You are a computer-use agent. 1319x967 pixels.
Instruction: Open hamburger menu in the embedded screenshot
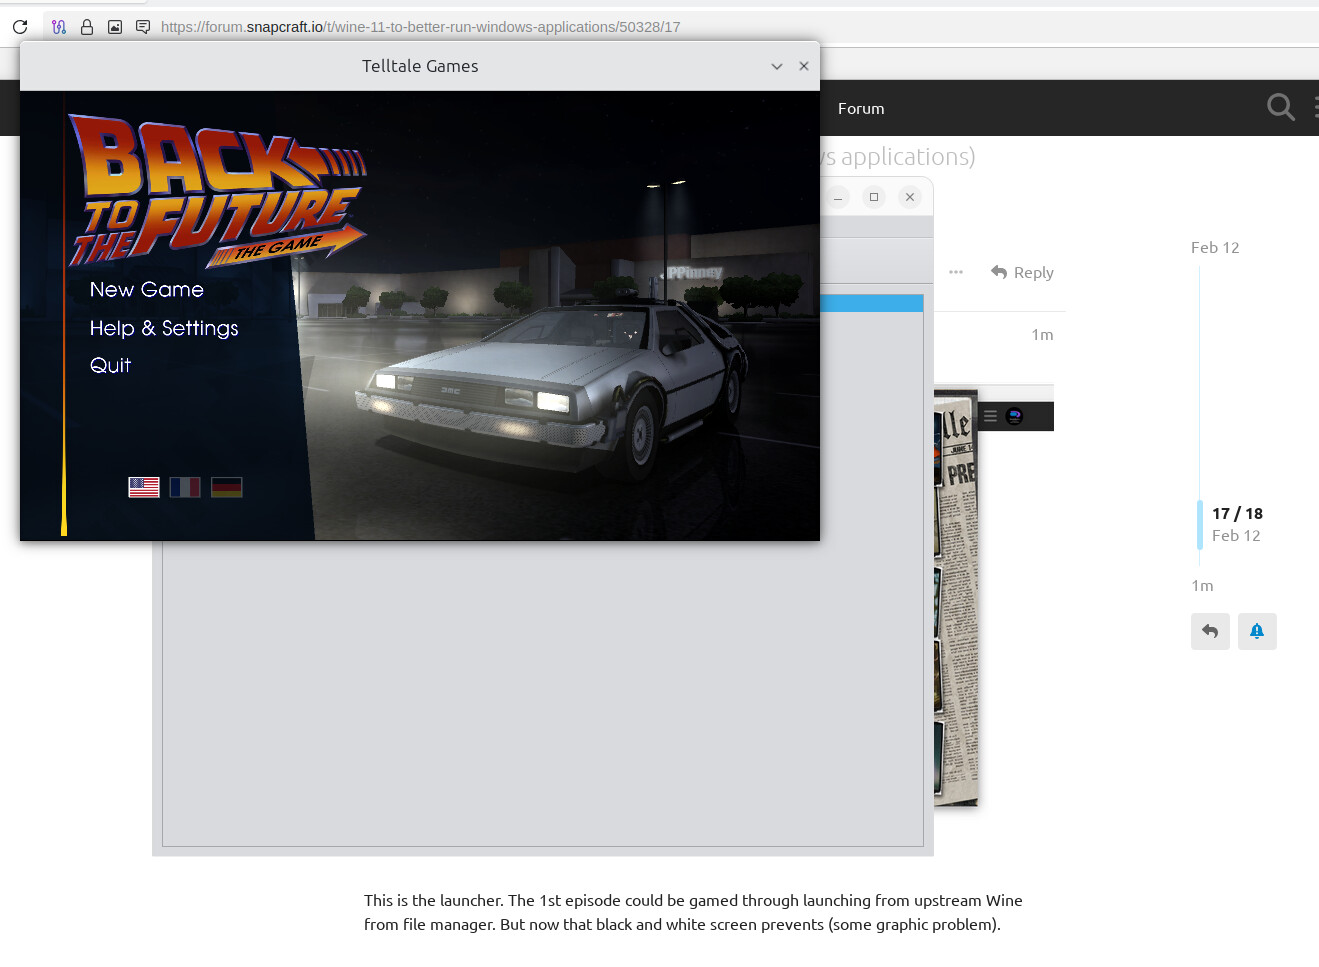click(990, 416)
